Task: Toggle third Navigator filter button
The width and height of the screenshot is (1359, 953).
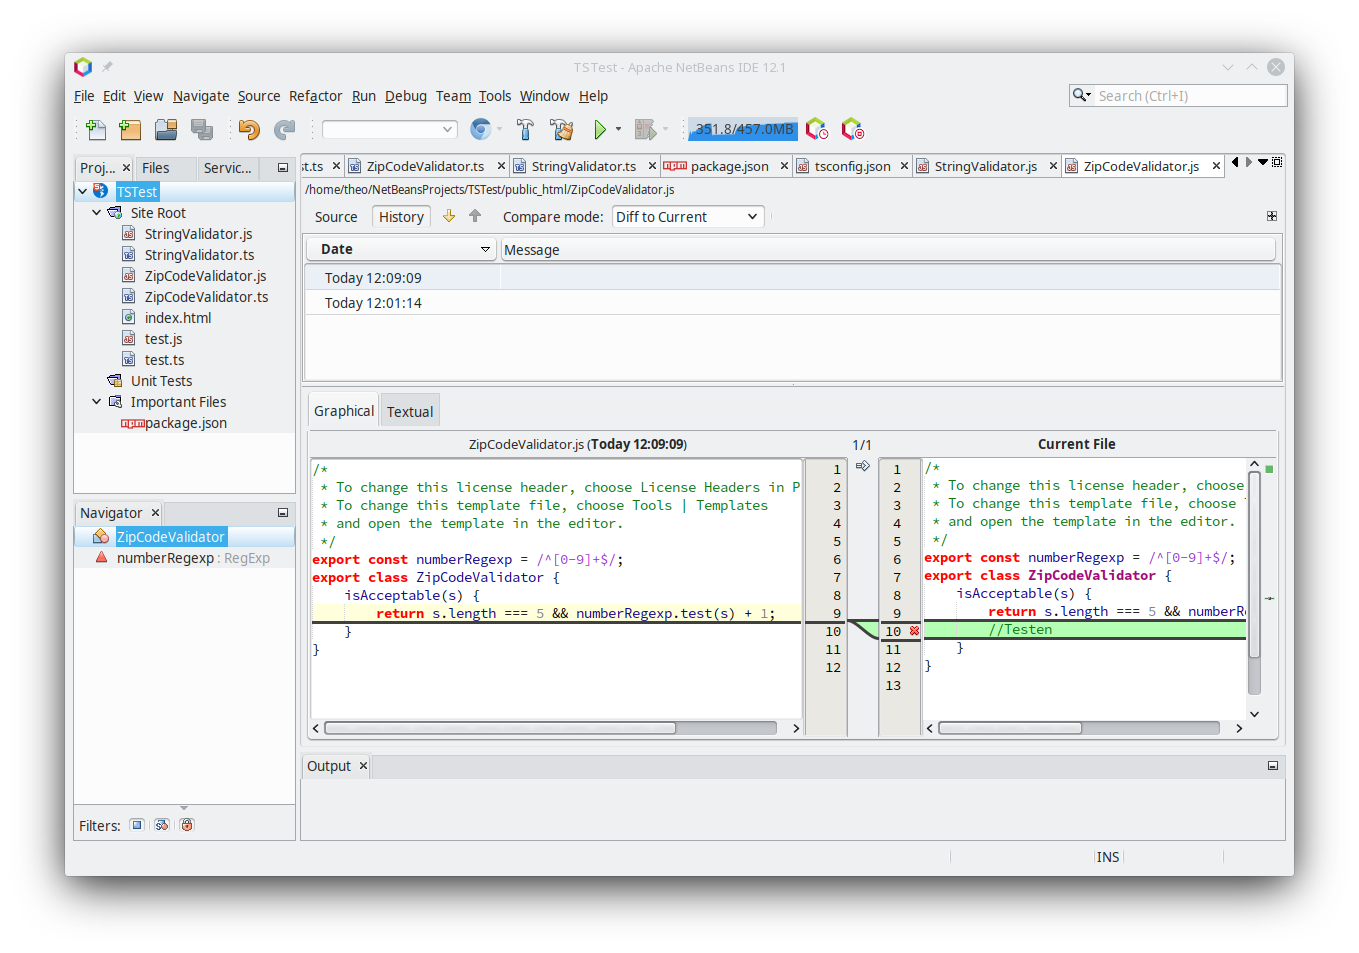Action: [187, 825]
